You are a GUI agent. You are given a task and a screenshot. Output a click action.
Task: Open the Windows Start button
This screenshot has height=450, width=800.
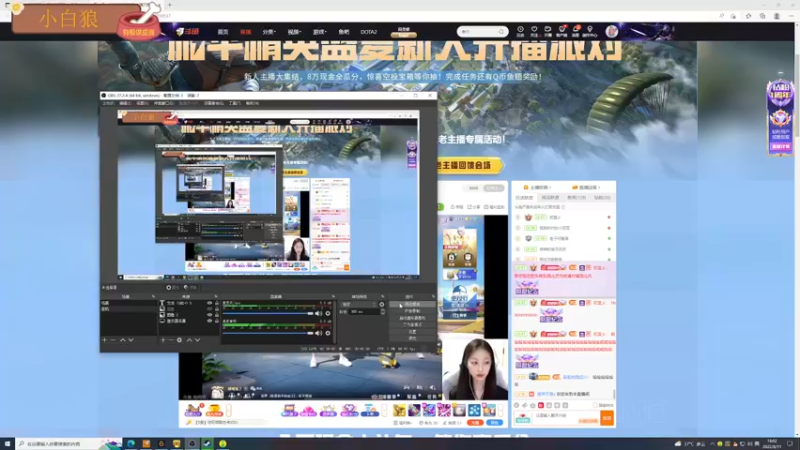(7, 444)
